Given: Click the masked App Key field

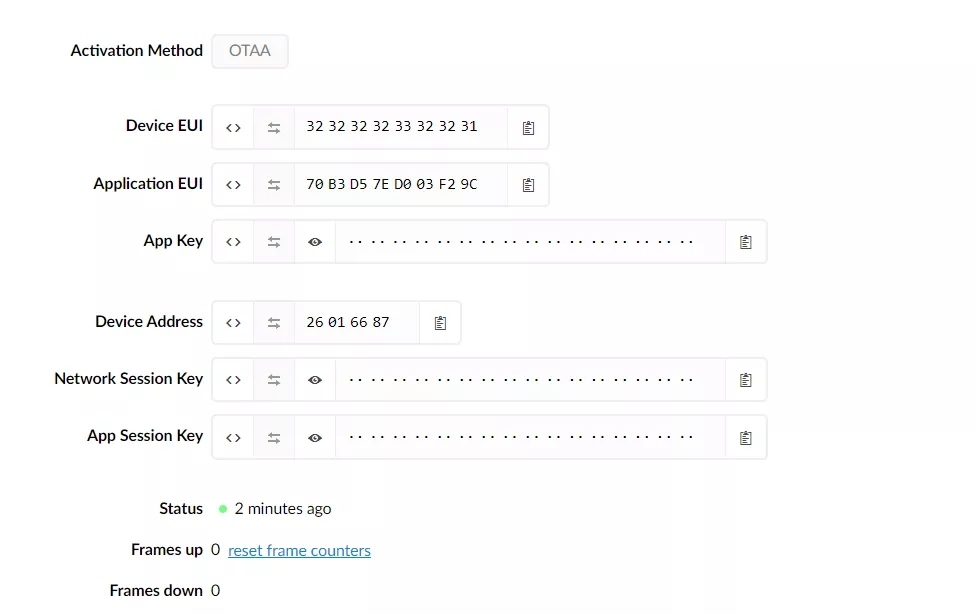Looking at the screenshot, I should (520, 242).
